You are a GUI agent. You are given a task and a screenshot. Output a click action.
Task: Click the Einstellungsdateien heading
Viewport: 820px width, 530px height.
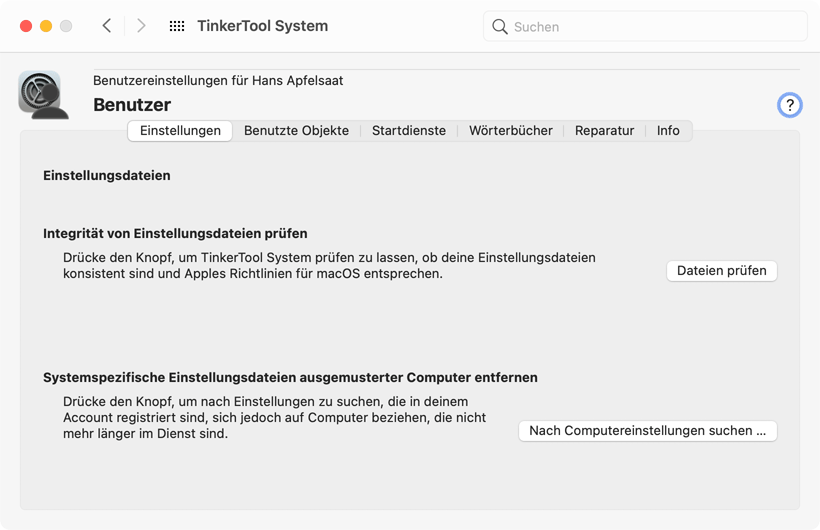point(107,175)
